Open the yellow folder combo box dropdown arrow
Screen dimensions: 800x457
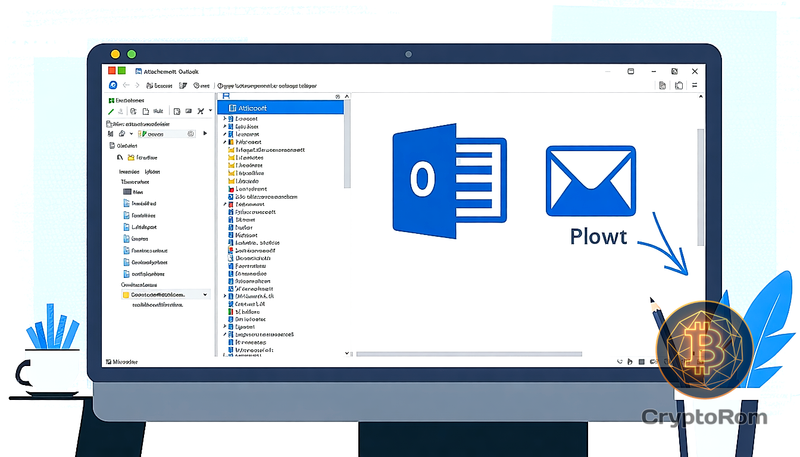[205, 295]
